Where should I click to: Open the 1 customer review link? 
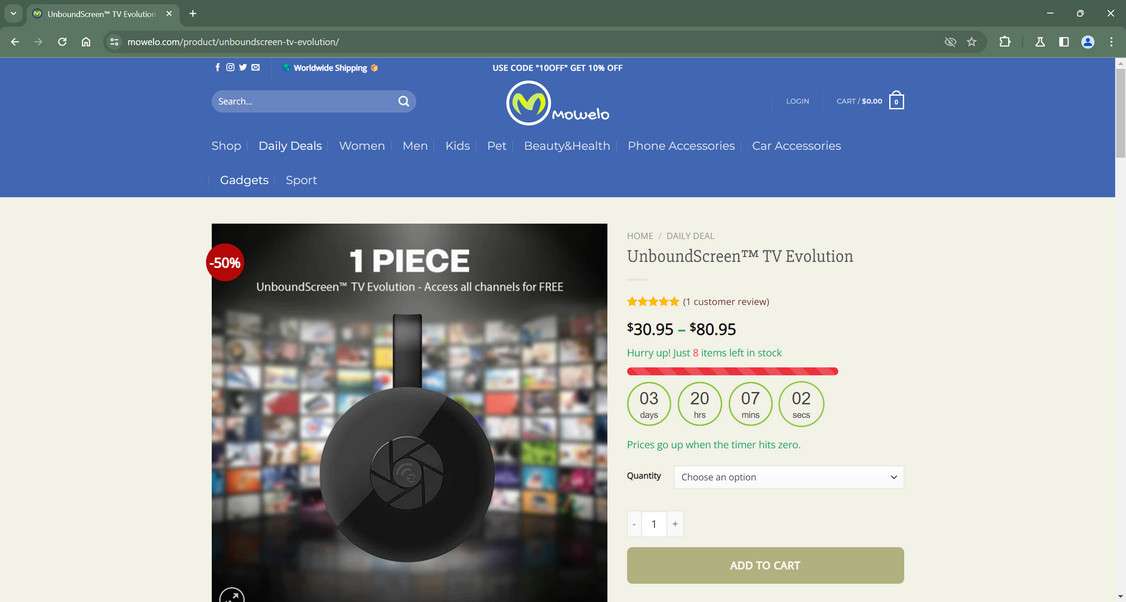pos(726,302)
